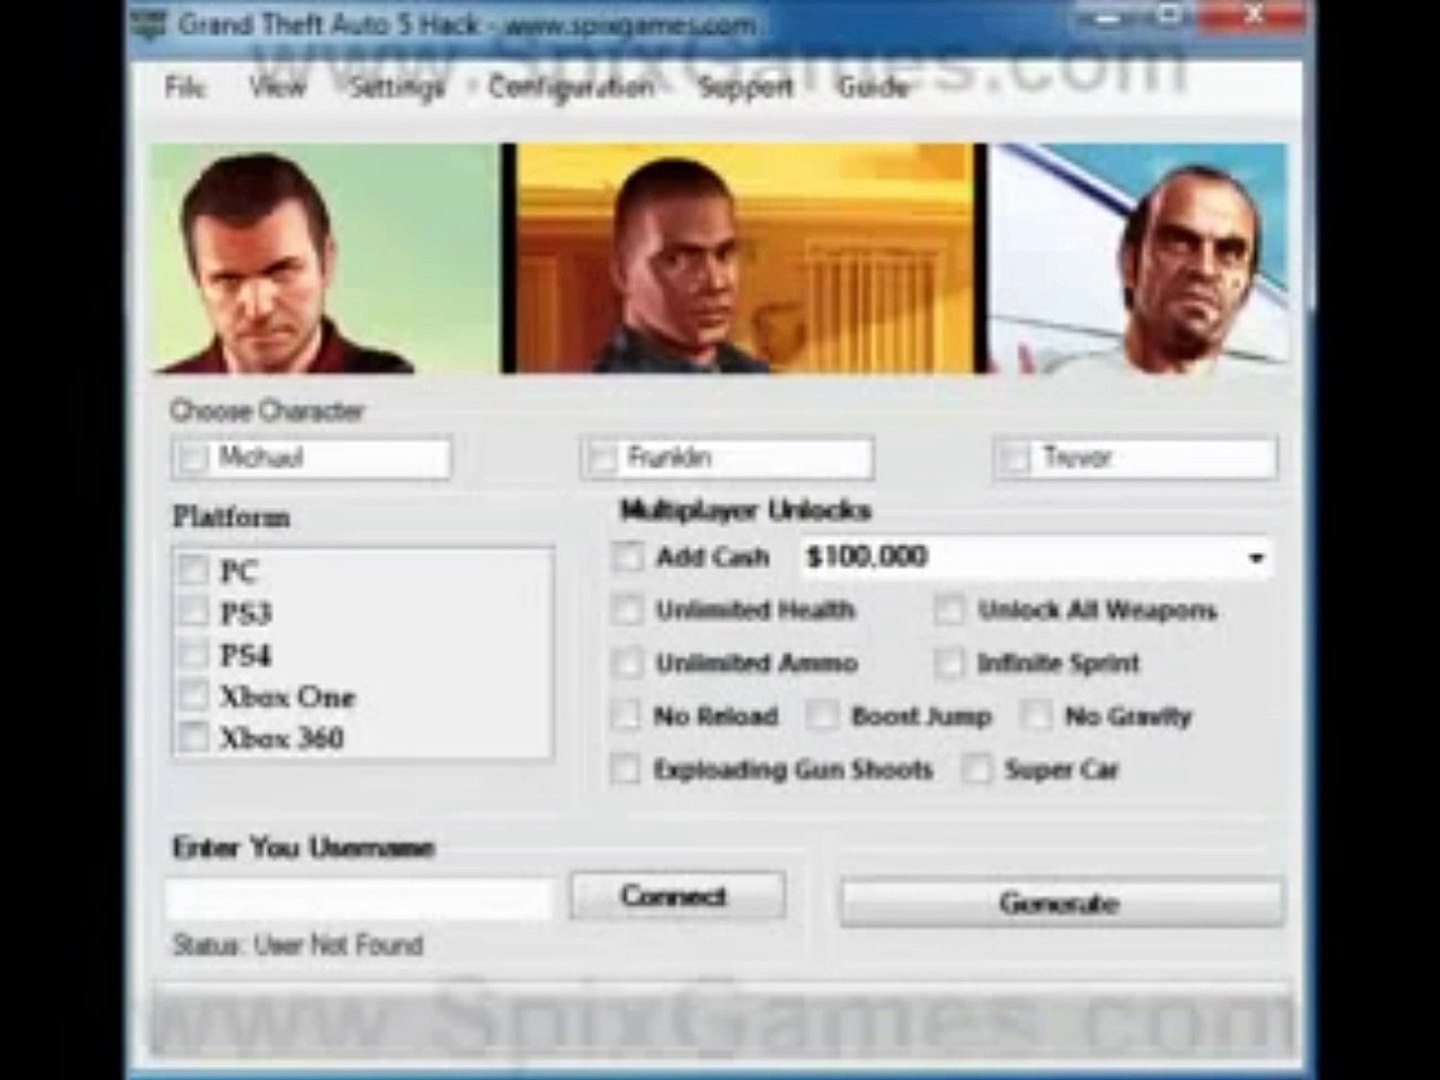Select the PS3 platform checkbox

[x=192, y=612]
